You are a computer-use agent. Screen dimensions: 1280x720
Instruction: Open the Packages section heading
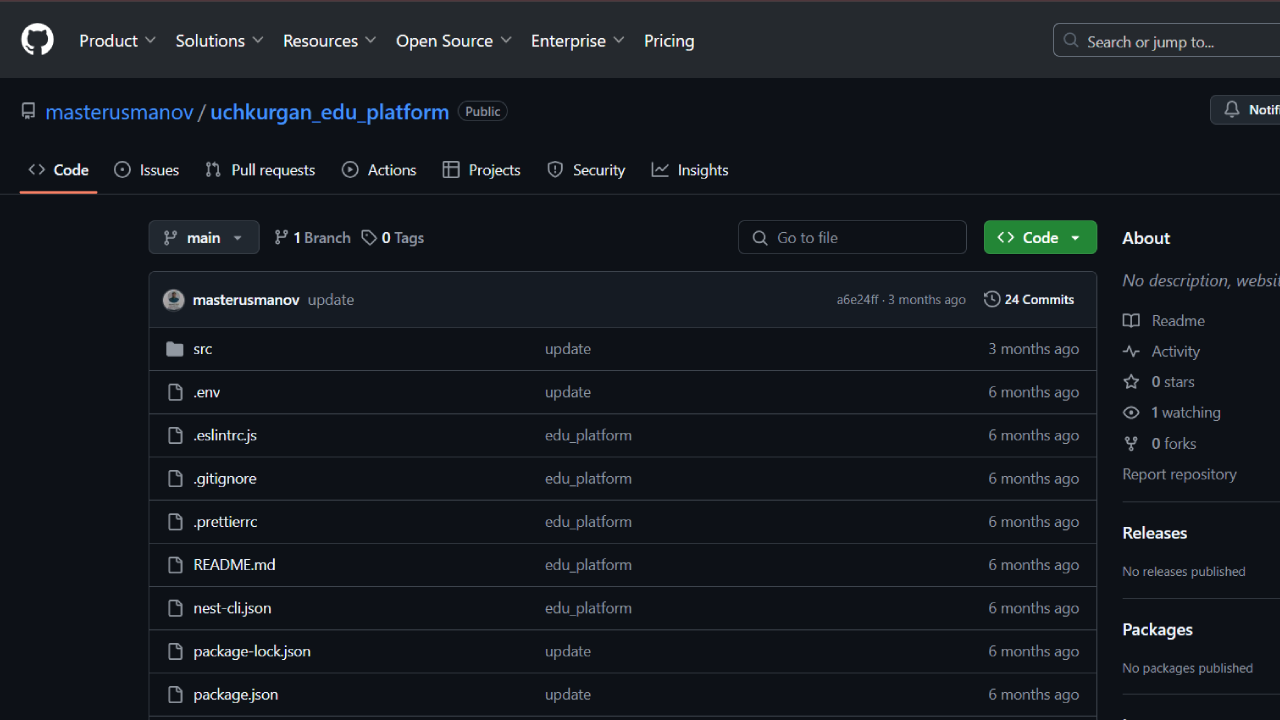1158,630
